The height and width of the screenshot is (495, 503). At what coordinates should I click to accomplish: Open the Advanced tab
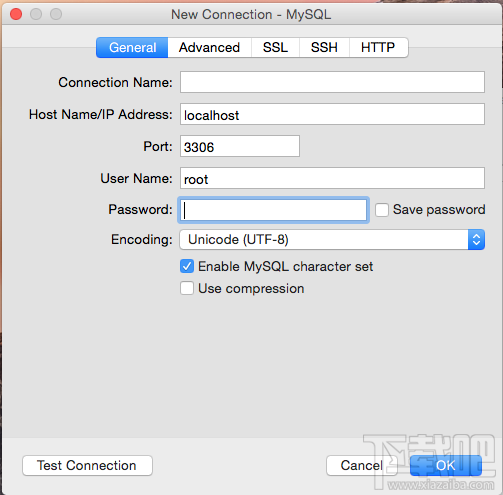[209, 48]
